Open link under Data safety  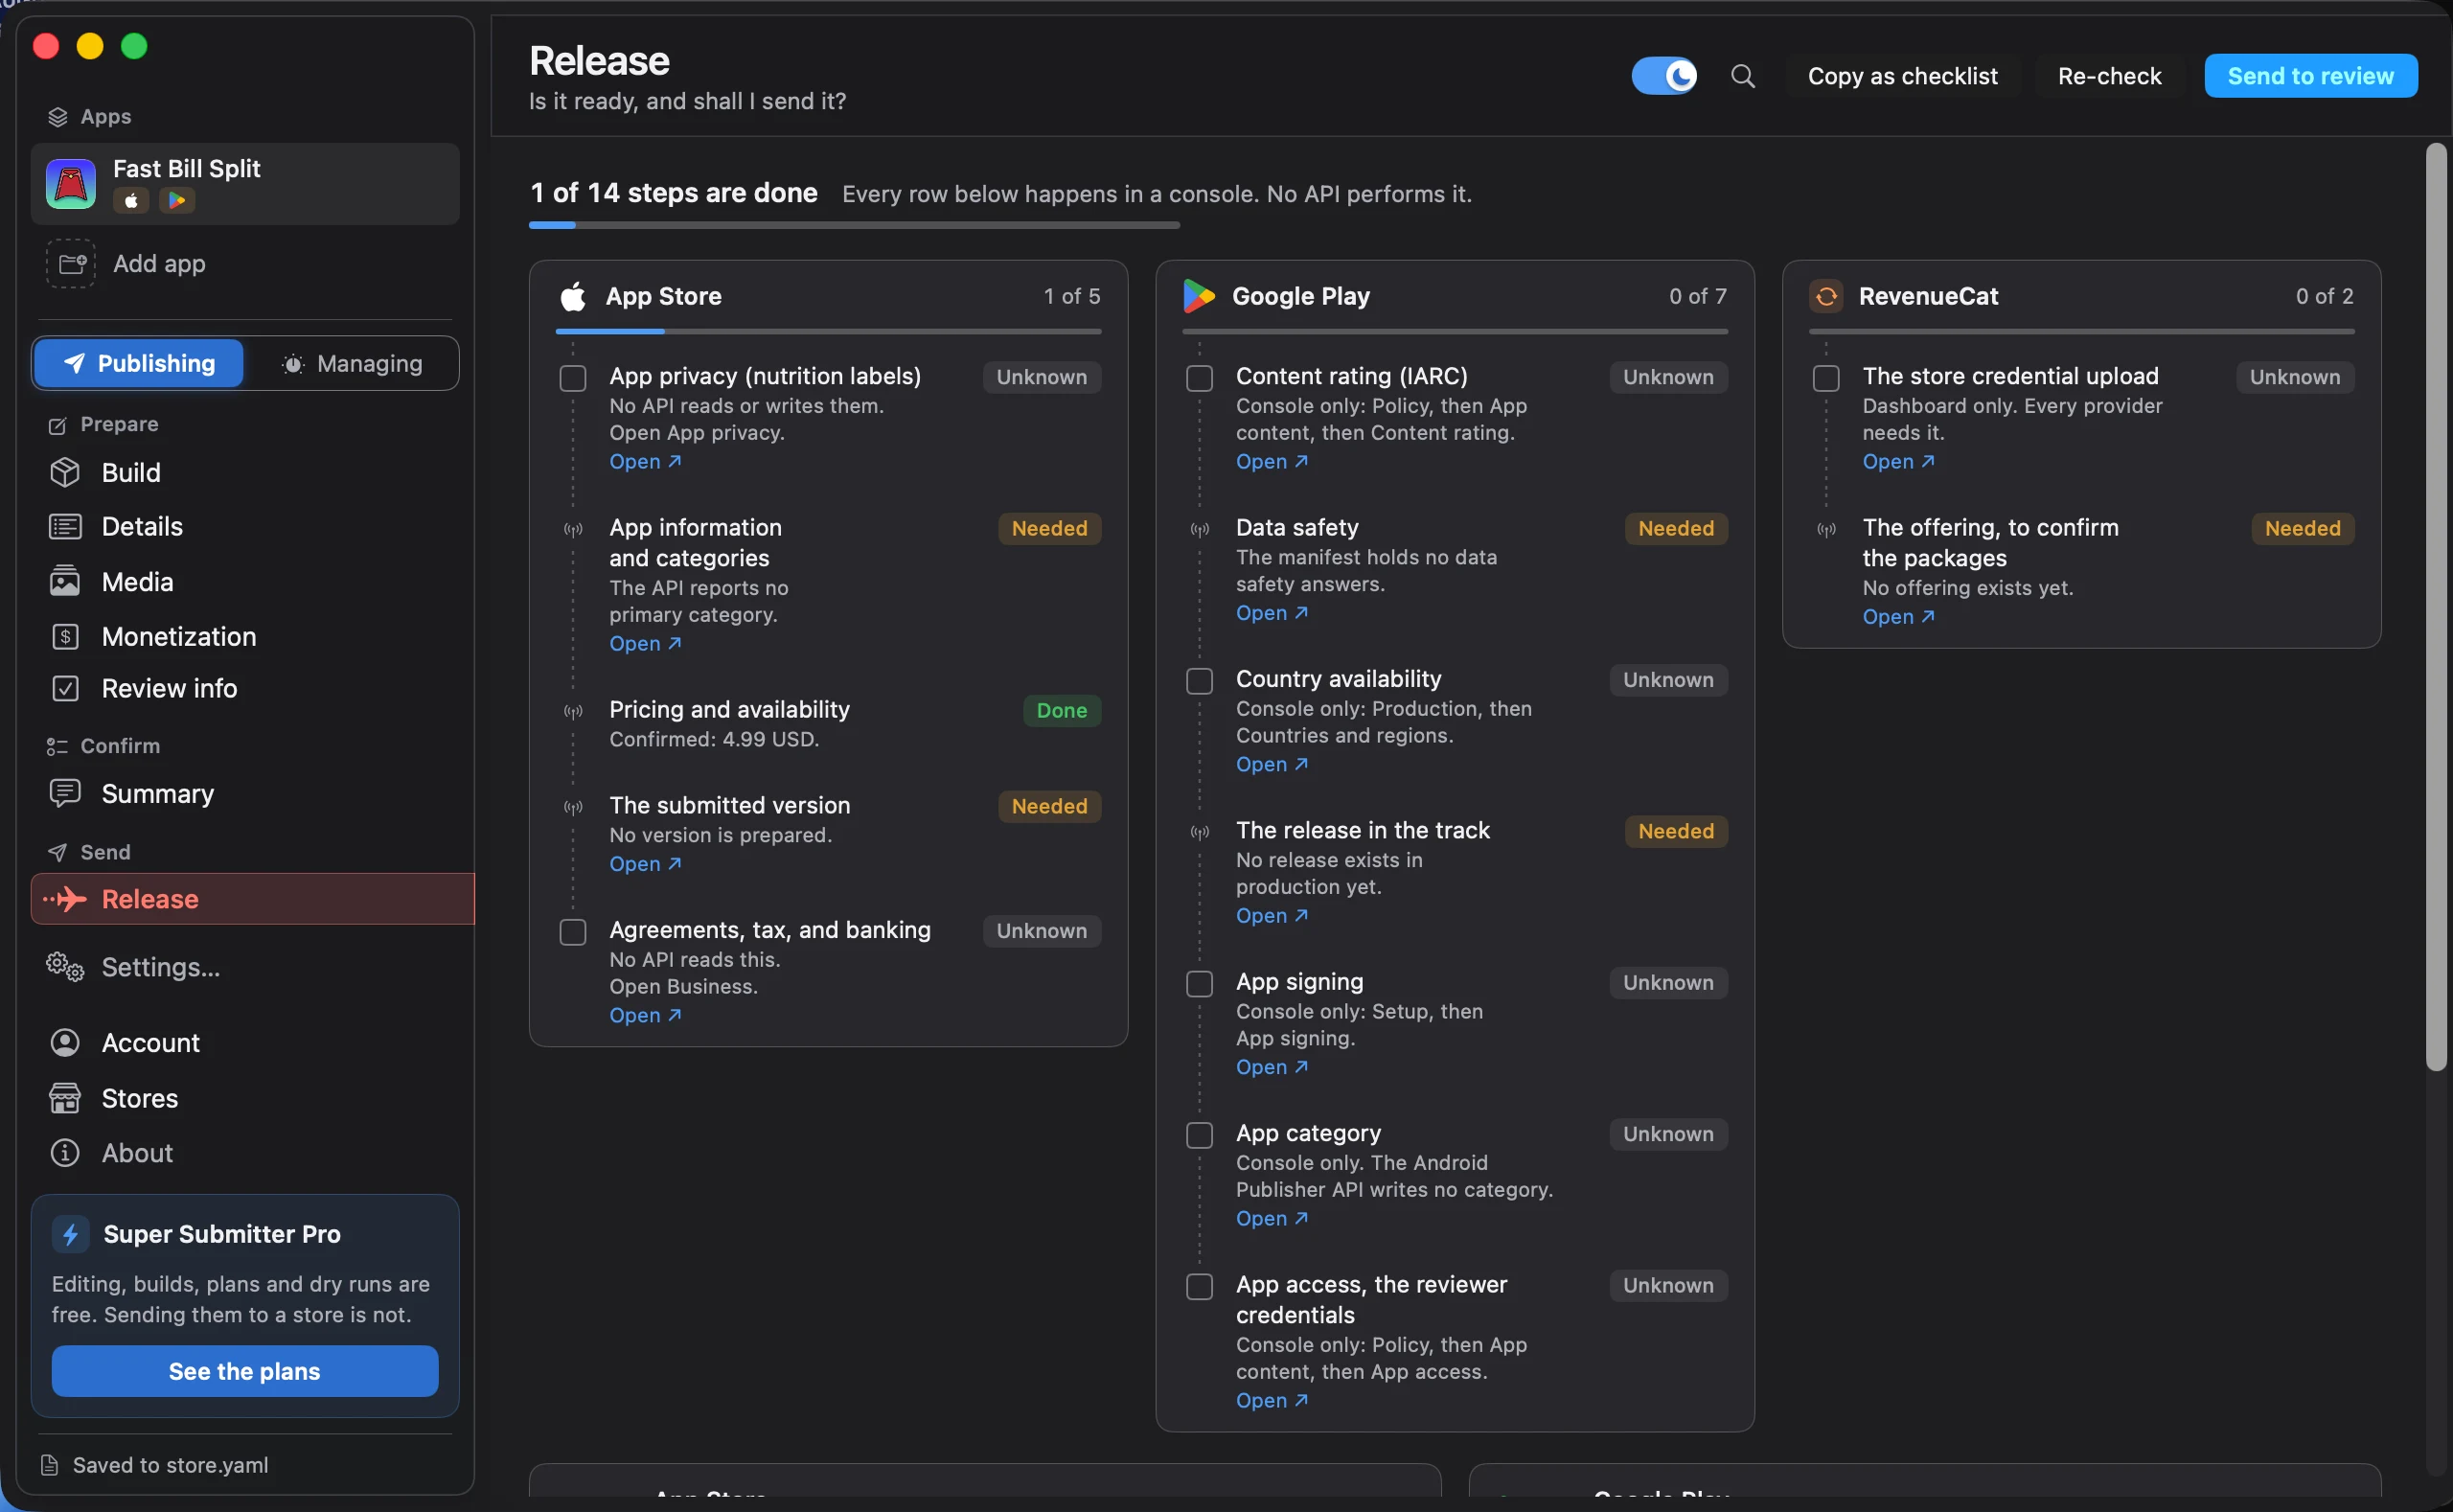coord(1272,613)
